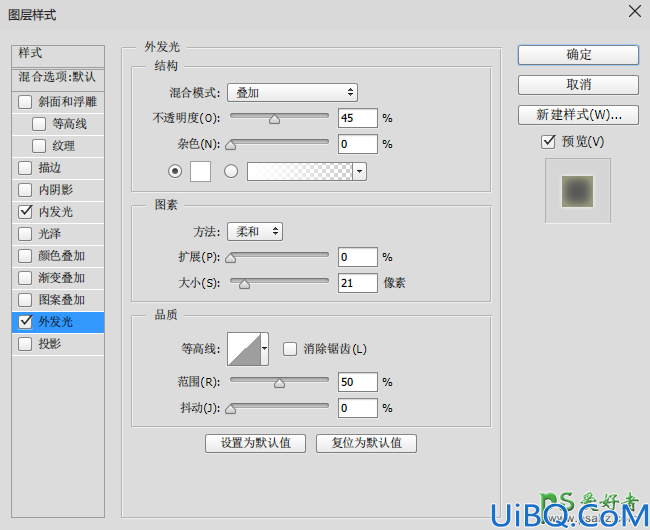Click 不透明度 slider handle
Viewport: 650px width, 530px height.
(x=274, y=119)
